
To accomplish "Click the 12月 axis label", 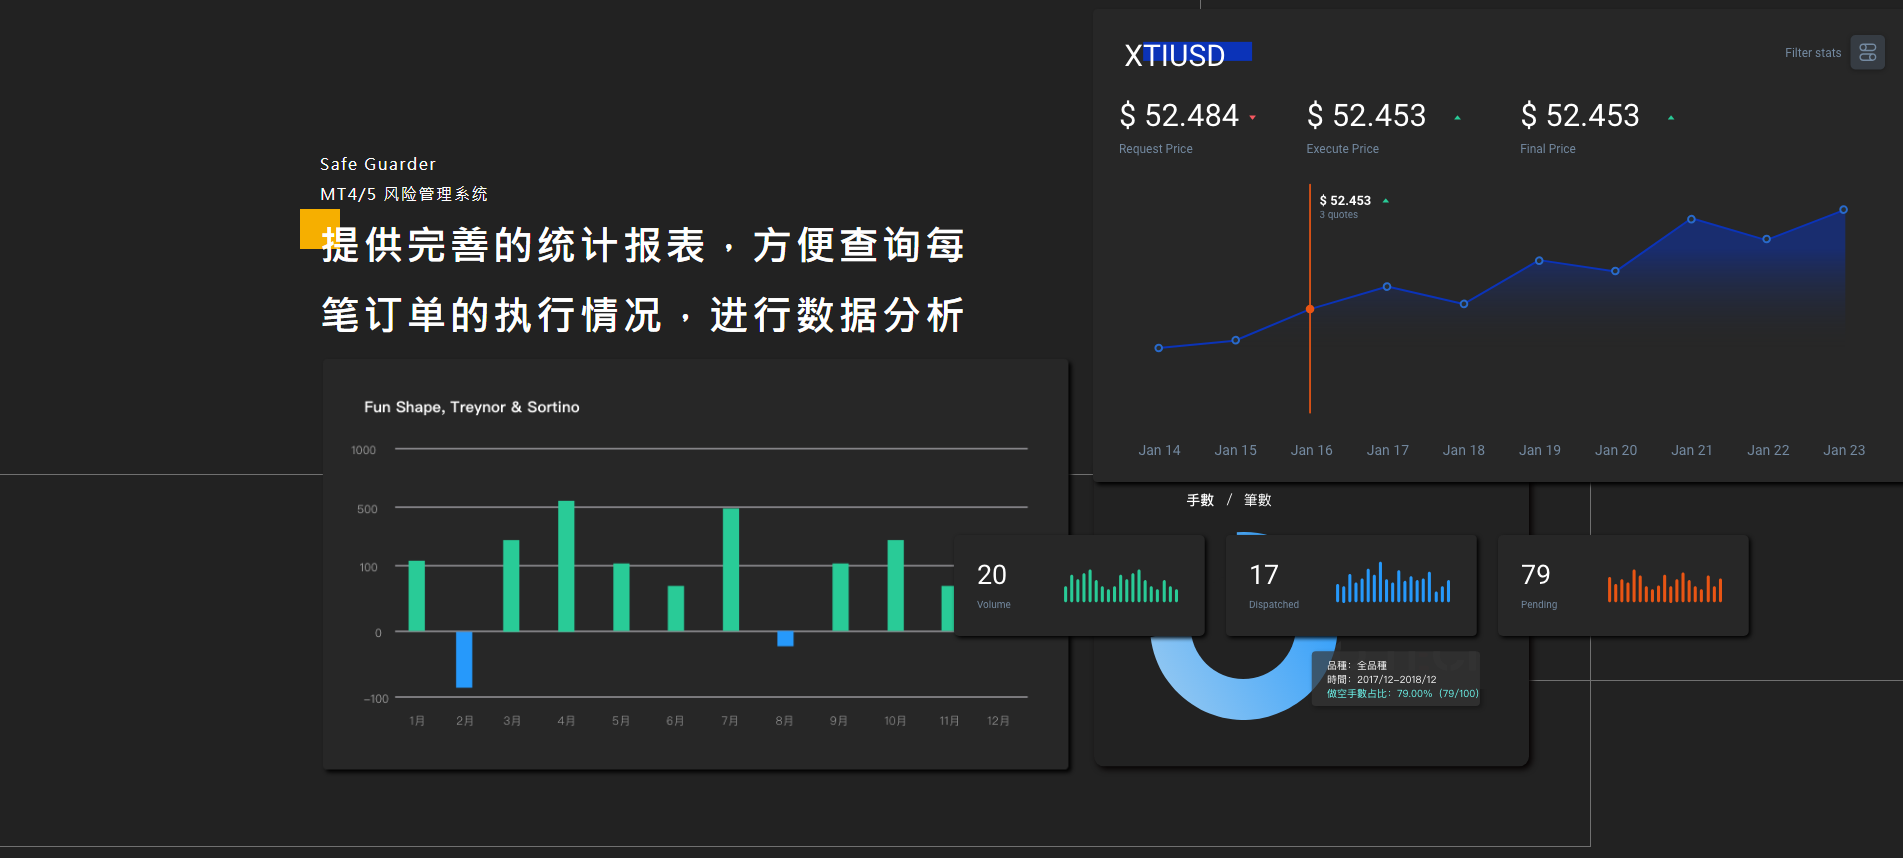I will click(998, 721).
